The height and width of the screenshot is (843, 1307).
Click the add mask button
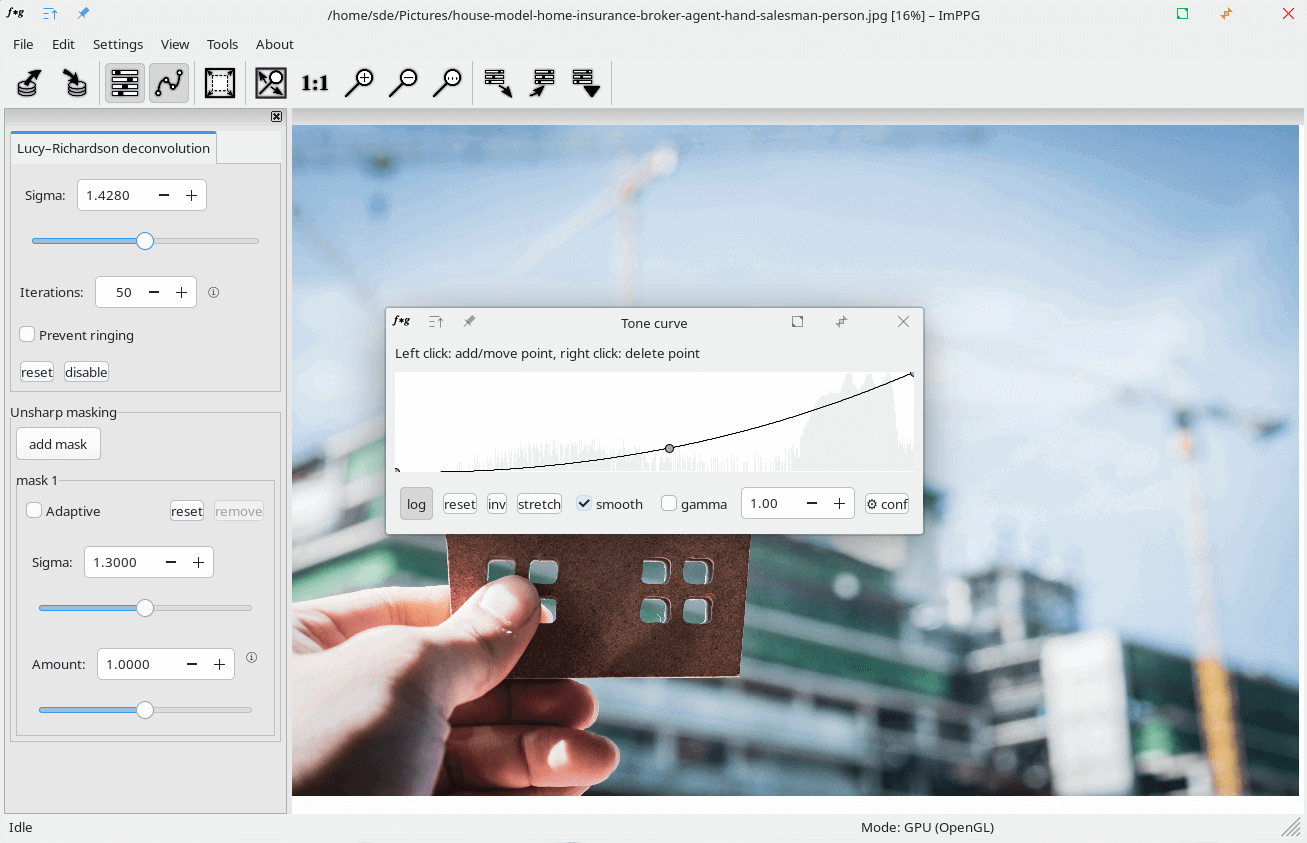[x=58, y=444]
